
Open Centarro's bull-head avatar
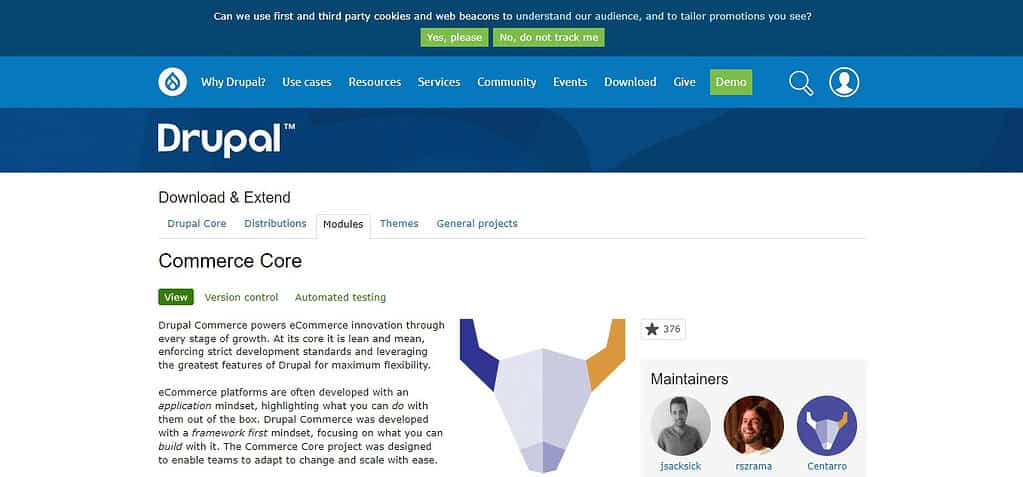pyautogui.click(x=827, y=425)
